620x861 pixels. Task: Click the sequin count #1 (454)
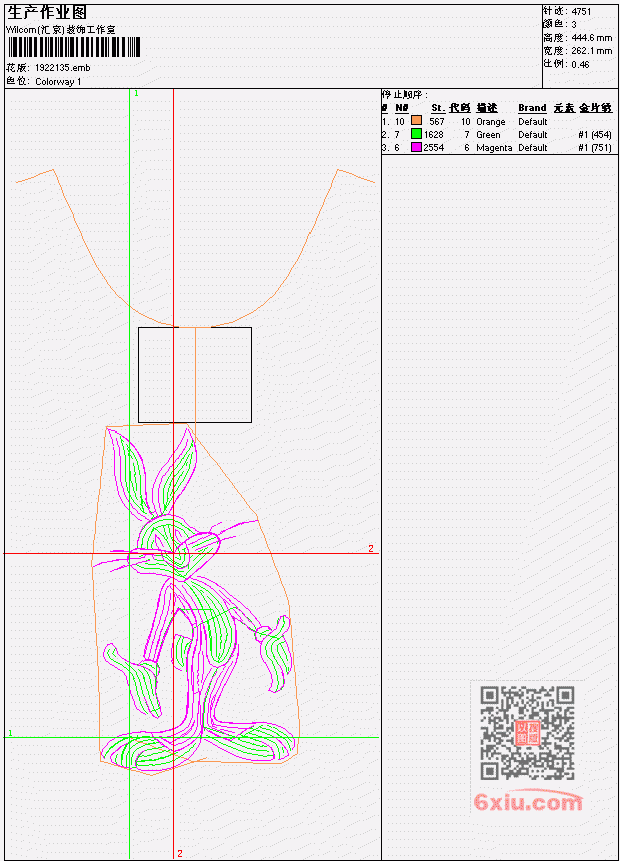(595, 135)
